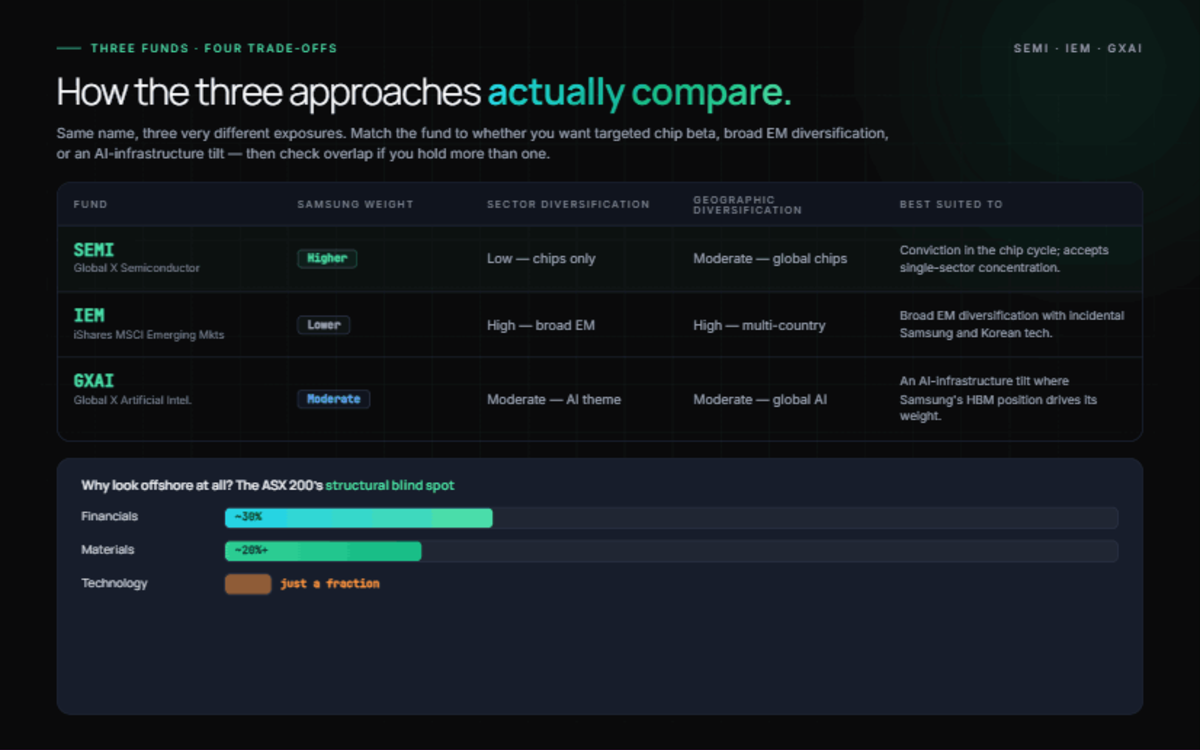
Task: Click 'structural blind spot' highlighted text
Action: (390, 485)
